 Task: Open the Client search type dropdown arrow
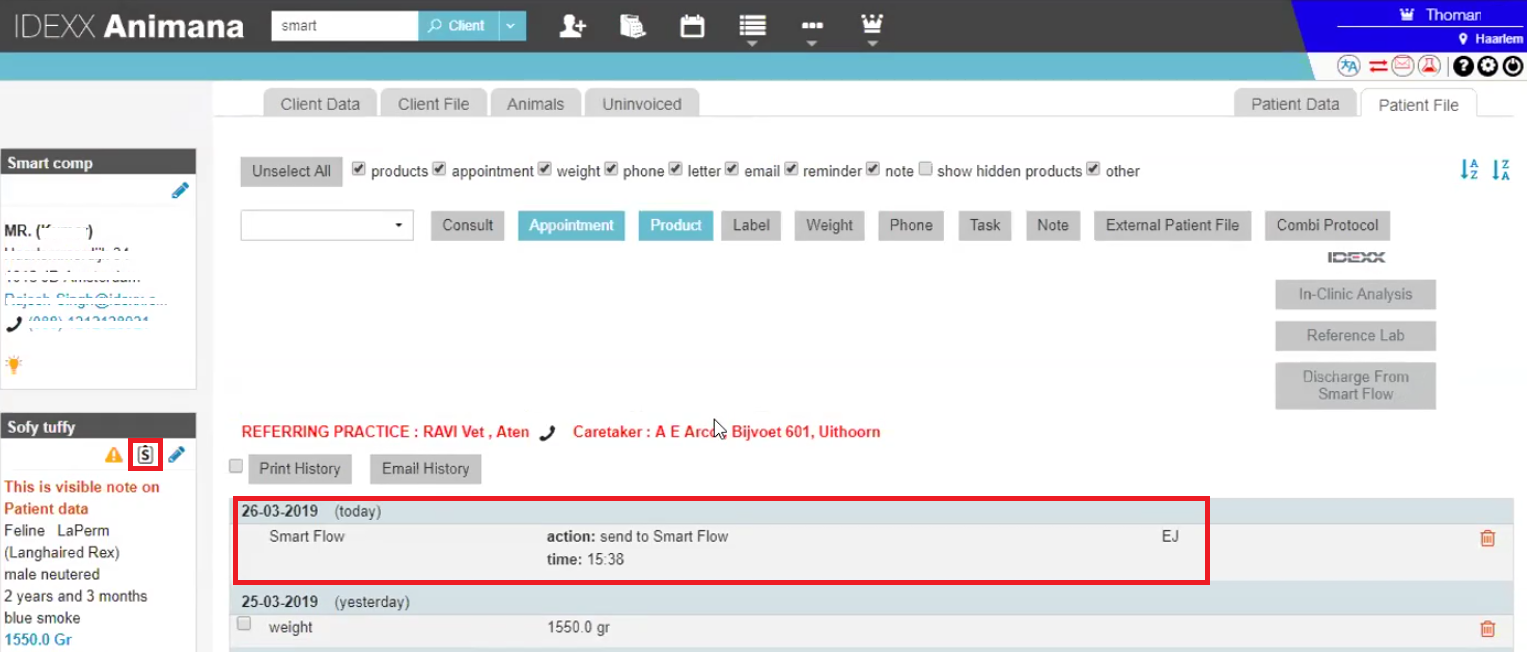(x=512, y=26)
